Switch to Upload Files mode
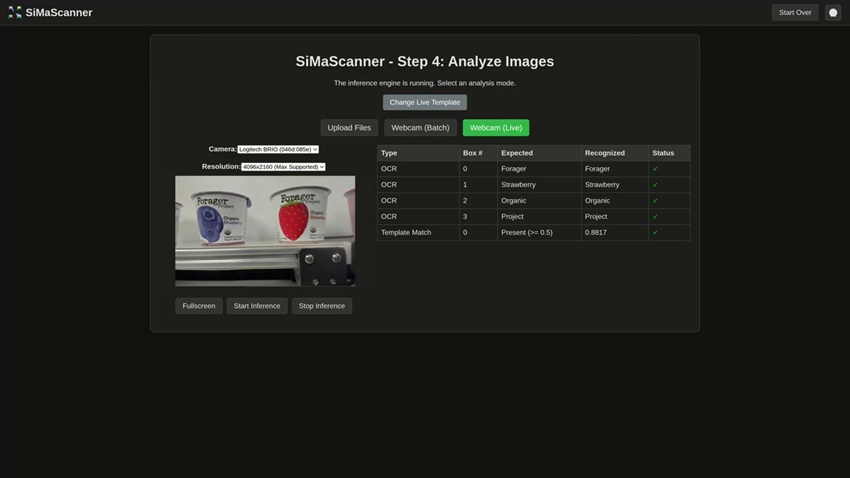The width and height of the screenshot is (850, 478). (349, 128)
